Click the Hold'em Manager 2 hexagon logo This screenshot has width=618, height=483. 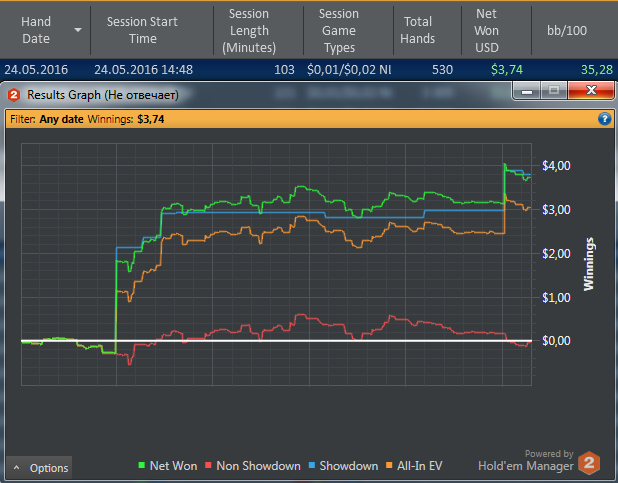[x=589, y=462]
